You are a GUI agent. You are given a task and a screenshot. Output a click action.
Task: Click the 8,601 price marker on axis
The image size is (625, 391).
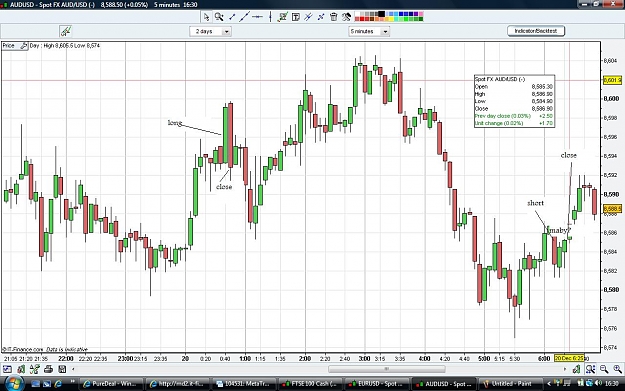612,80
